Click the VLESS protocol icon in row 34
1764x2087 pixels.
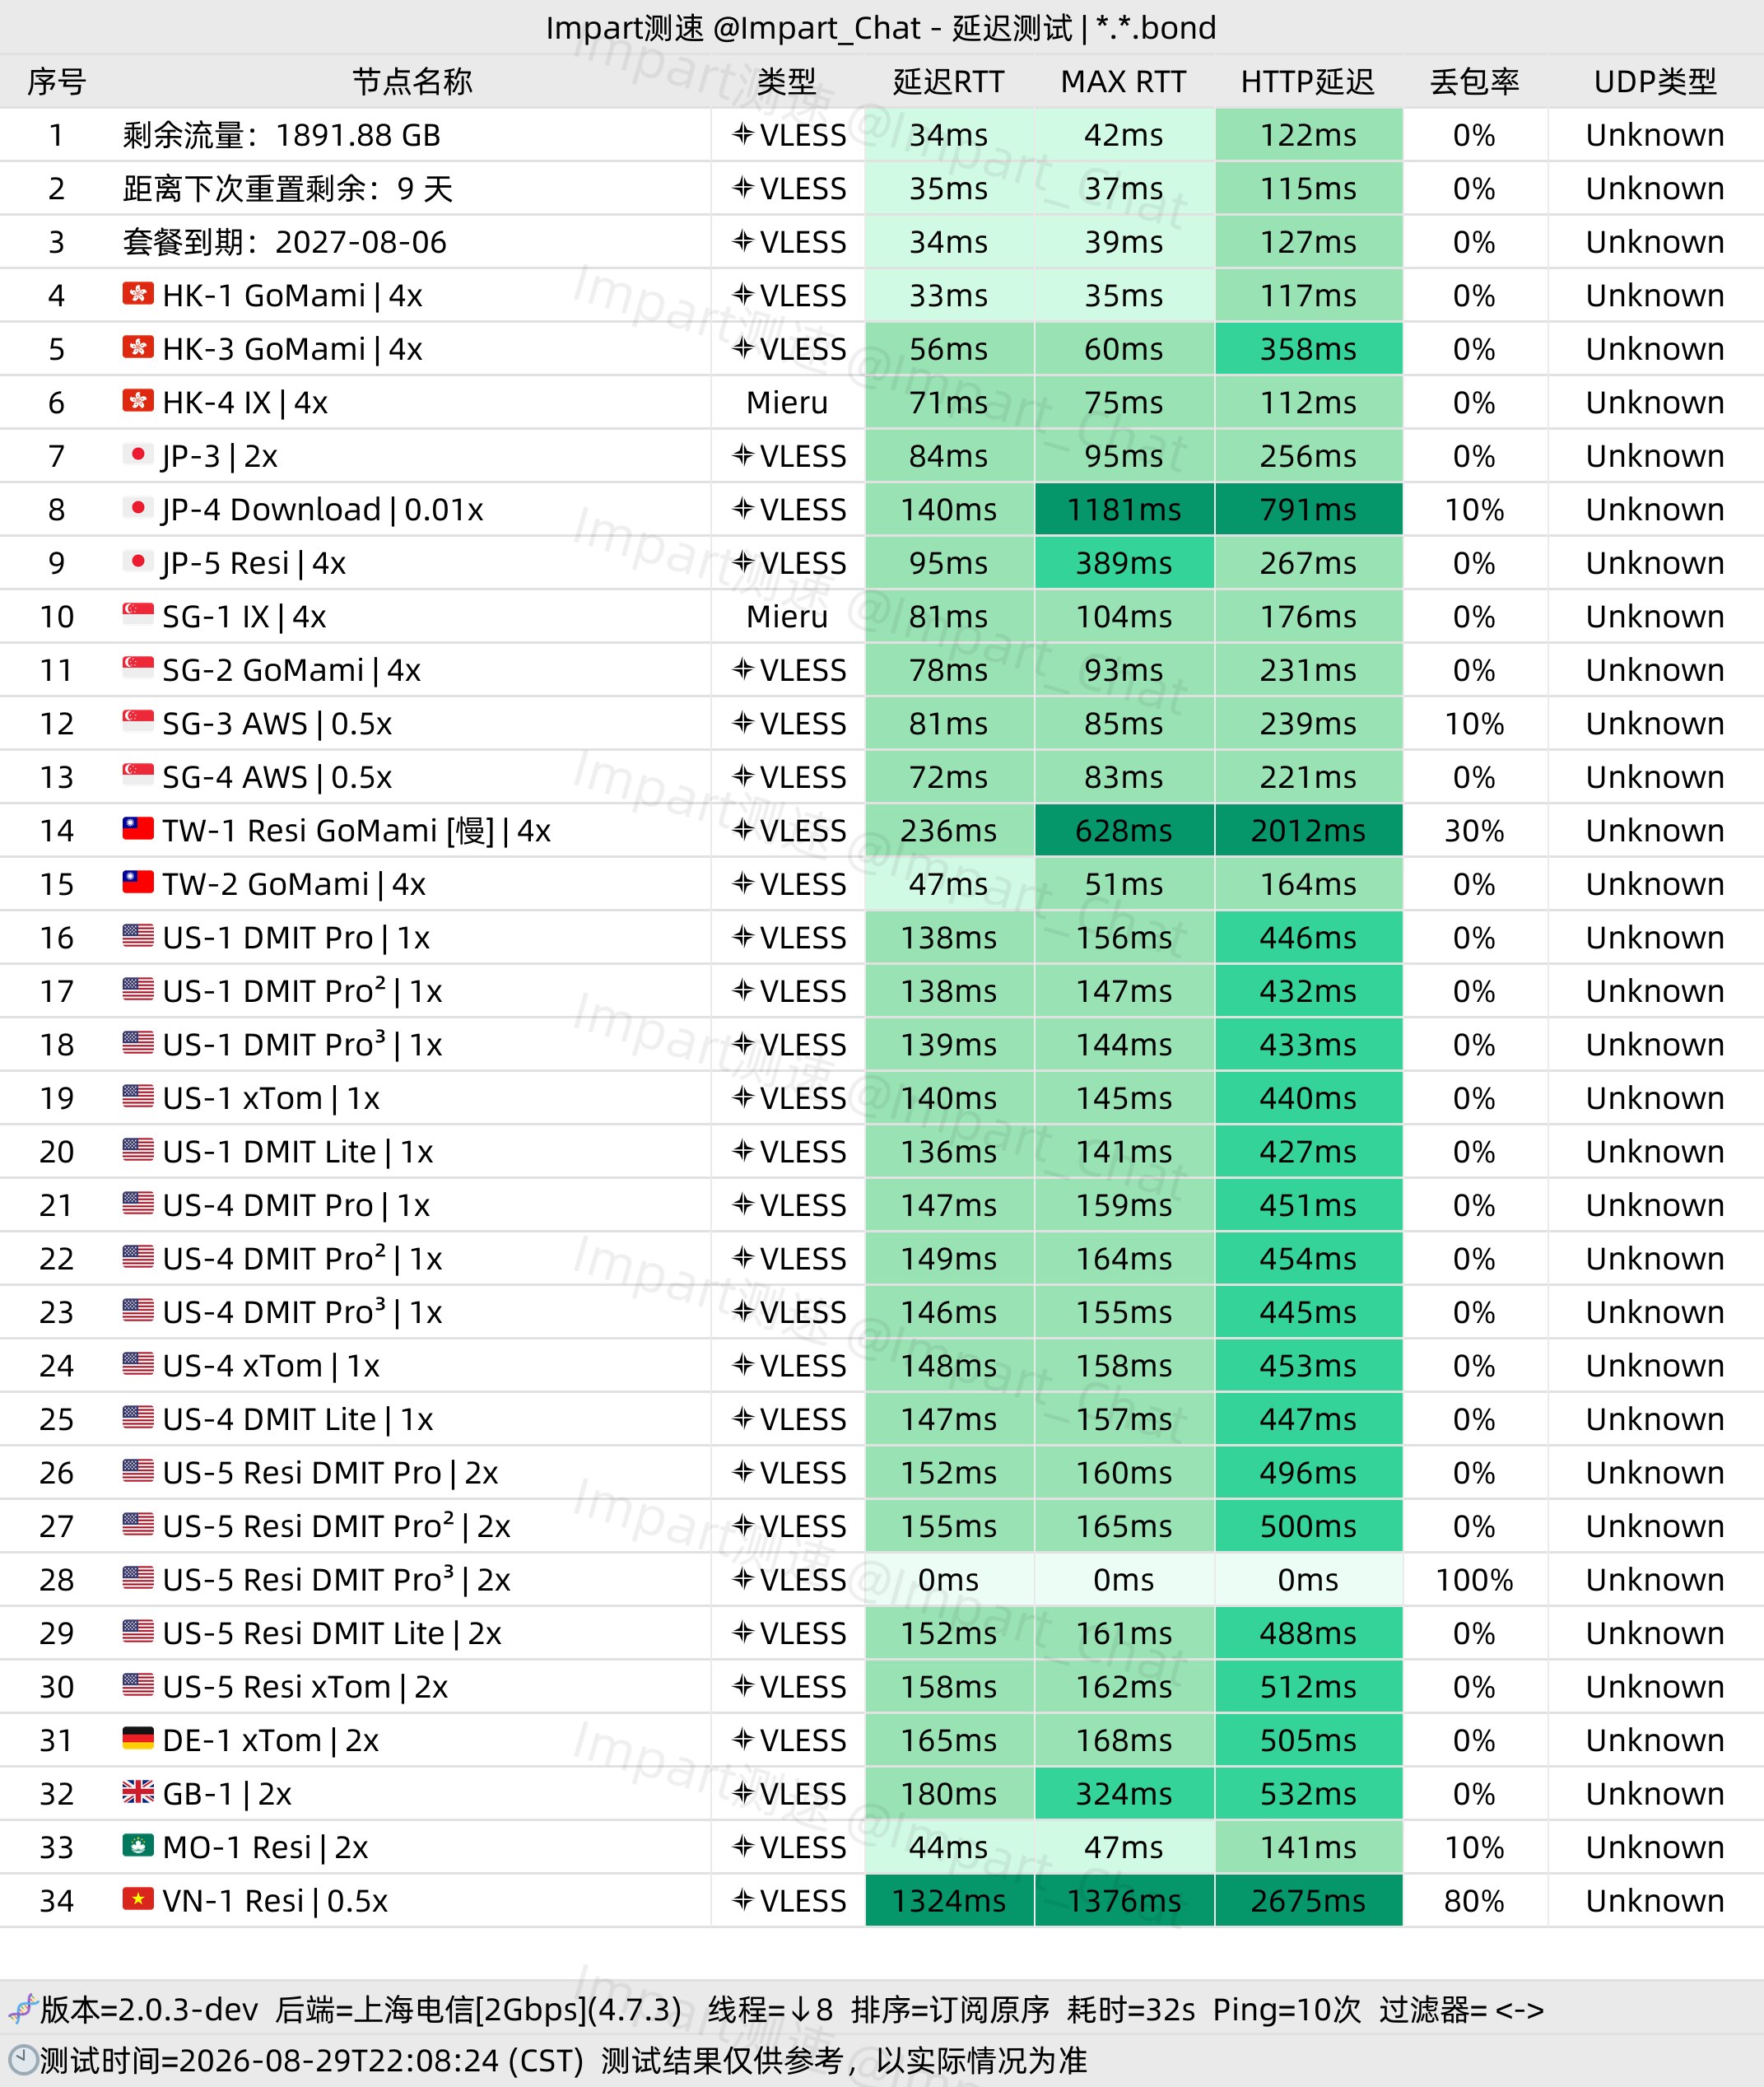(743, 1900)
